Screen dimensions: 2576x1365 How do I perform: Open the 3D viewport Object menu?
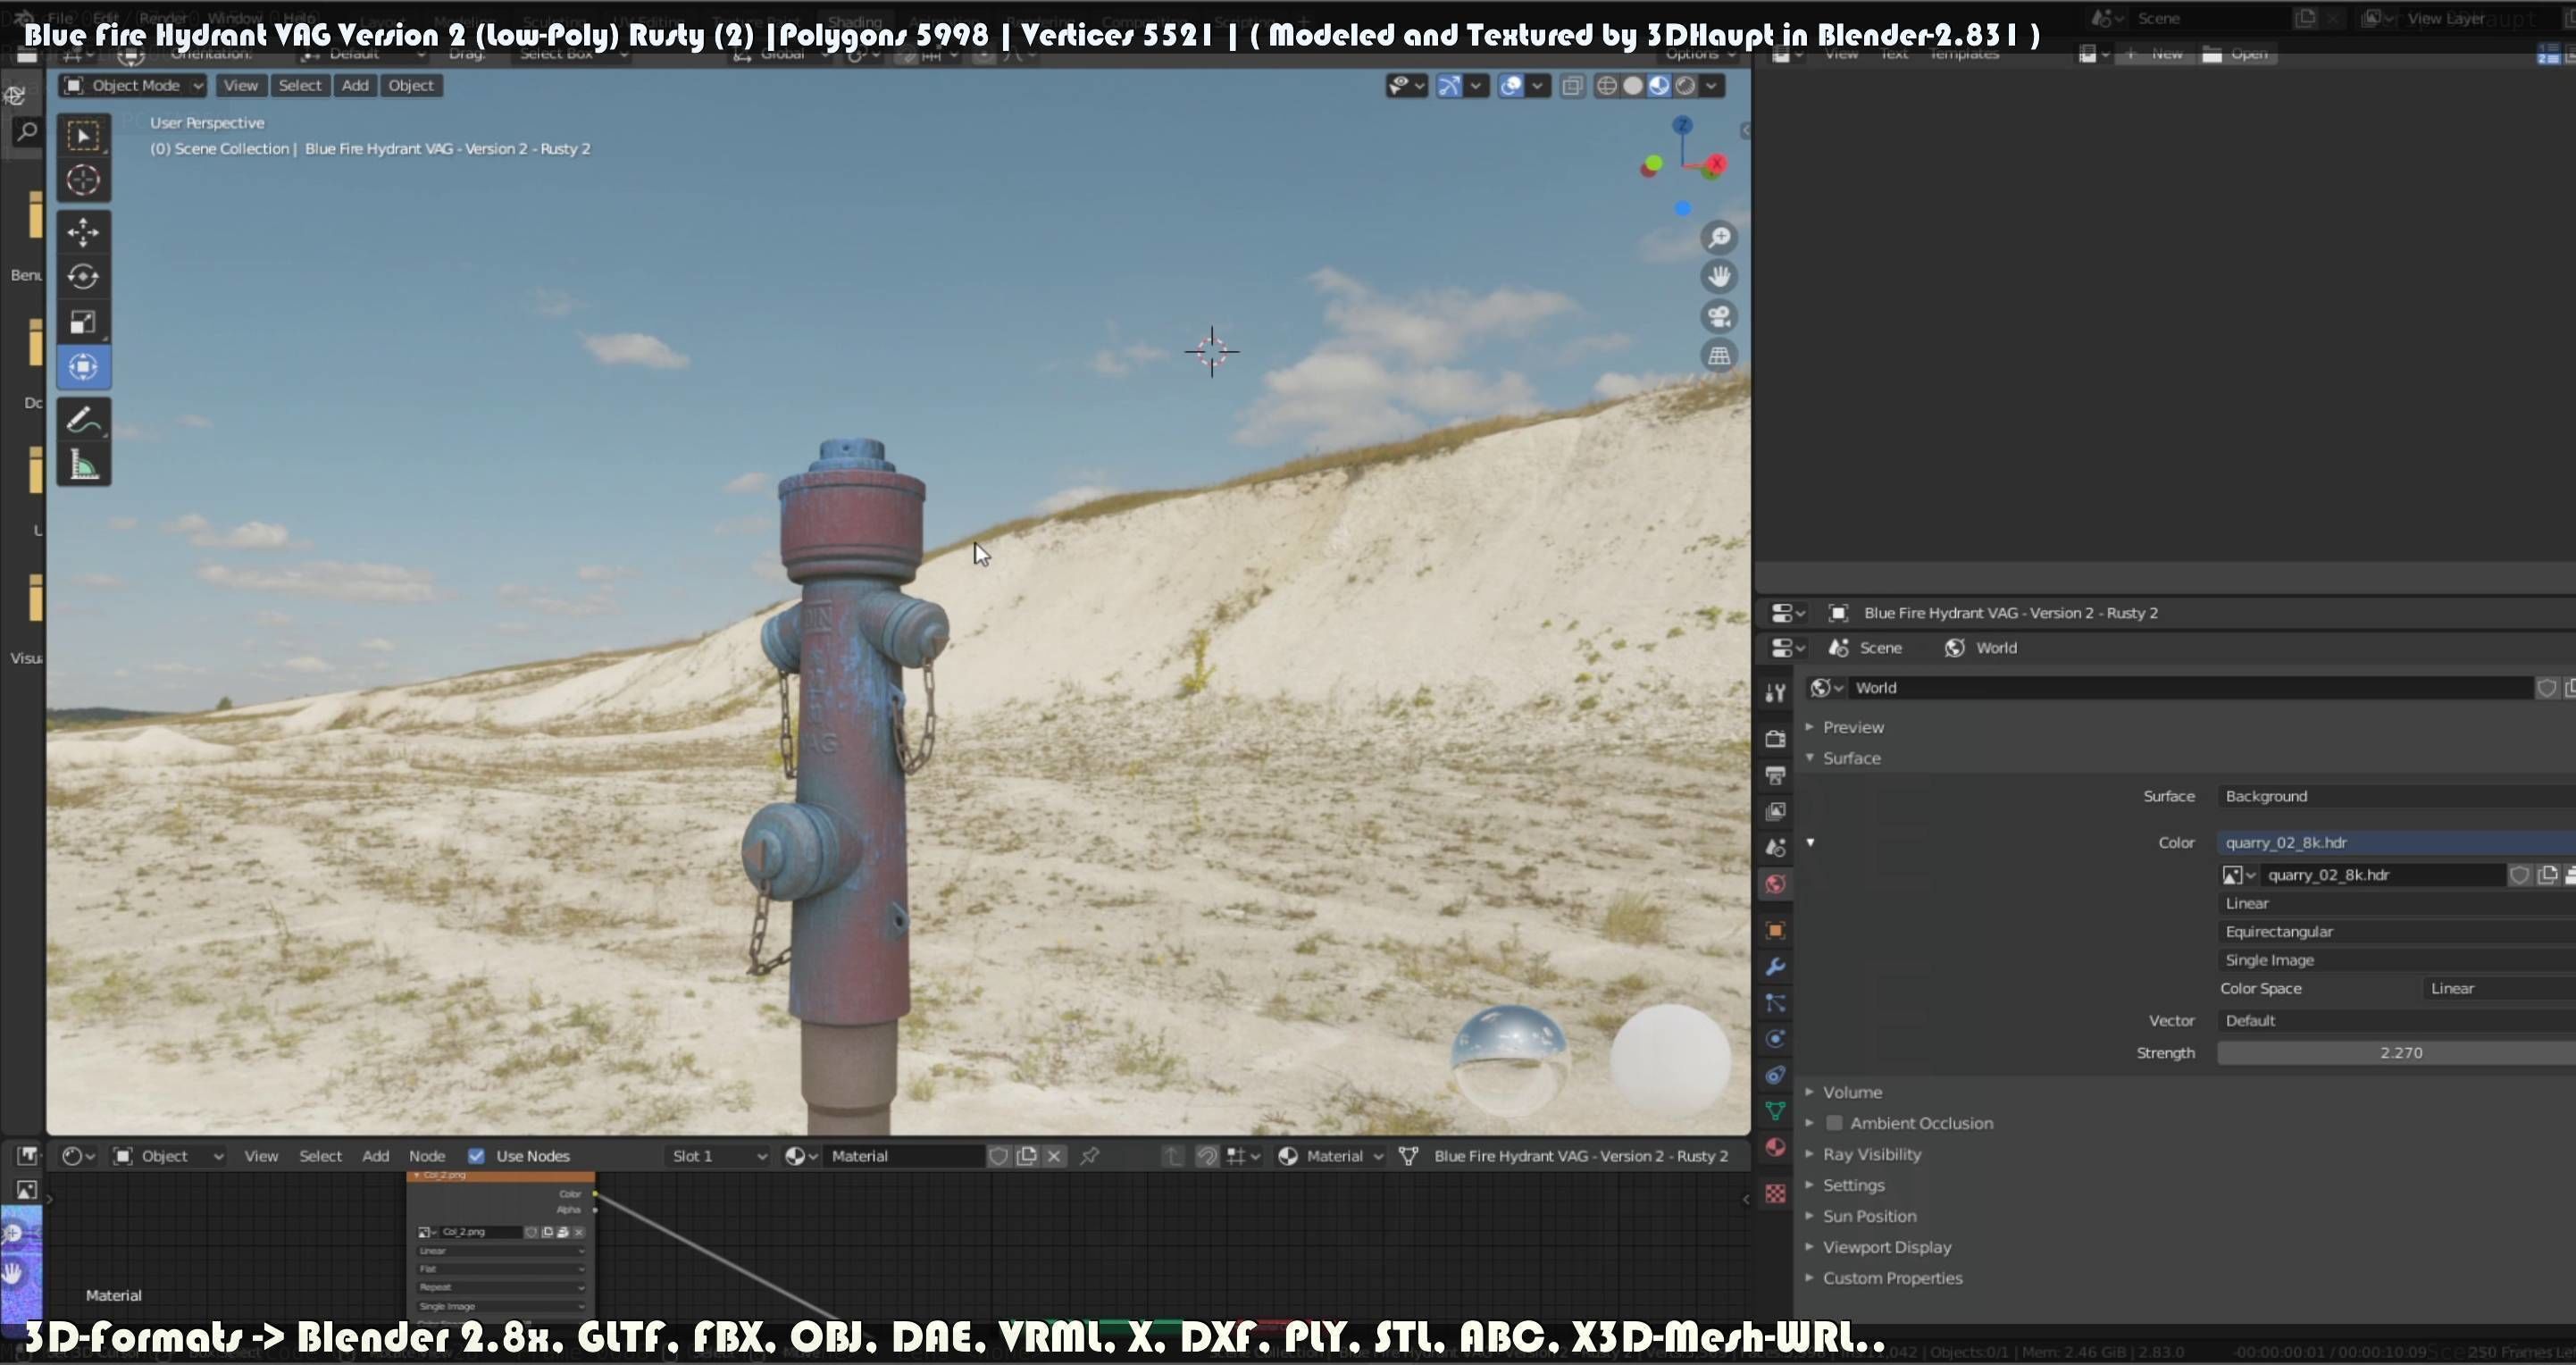pyautogui.click(x=411, y=85)
